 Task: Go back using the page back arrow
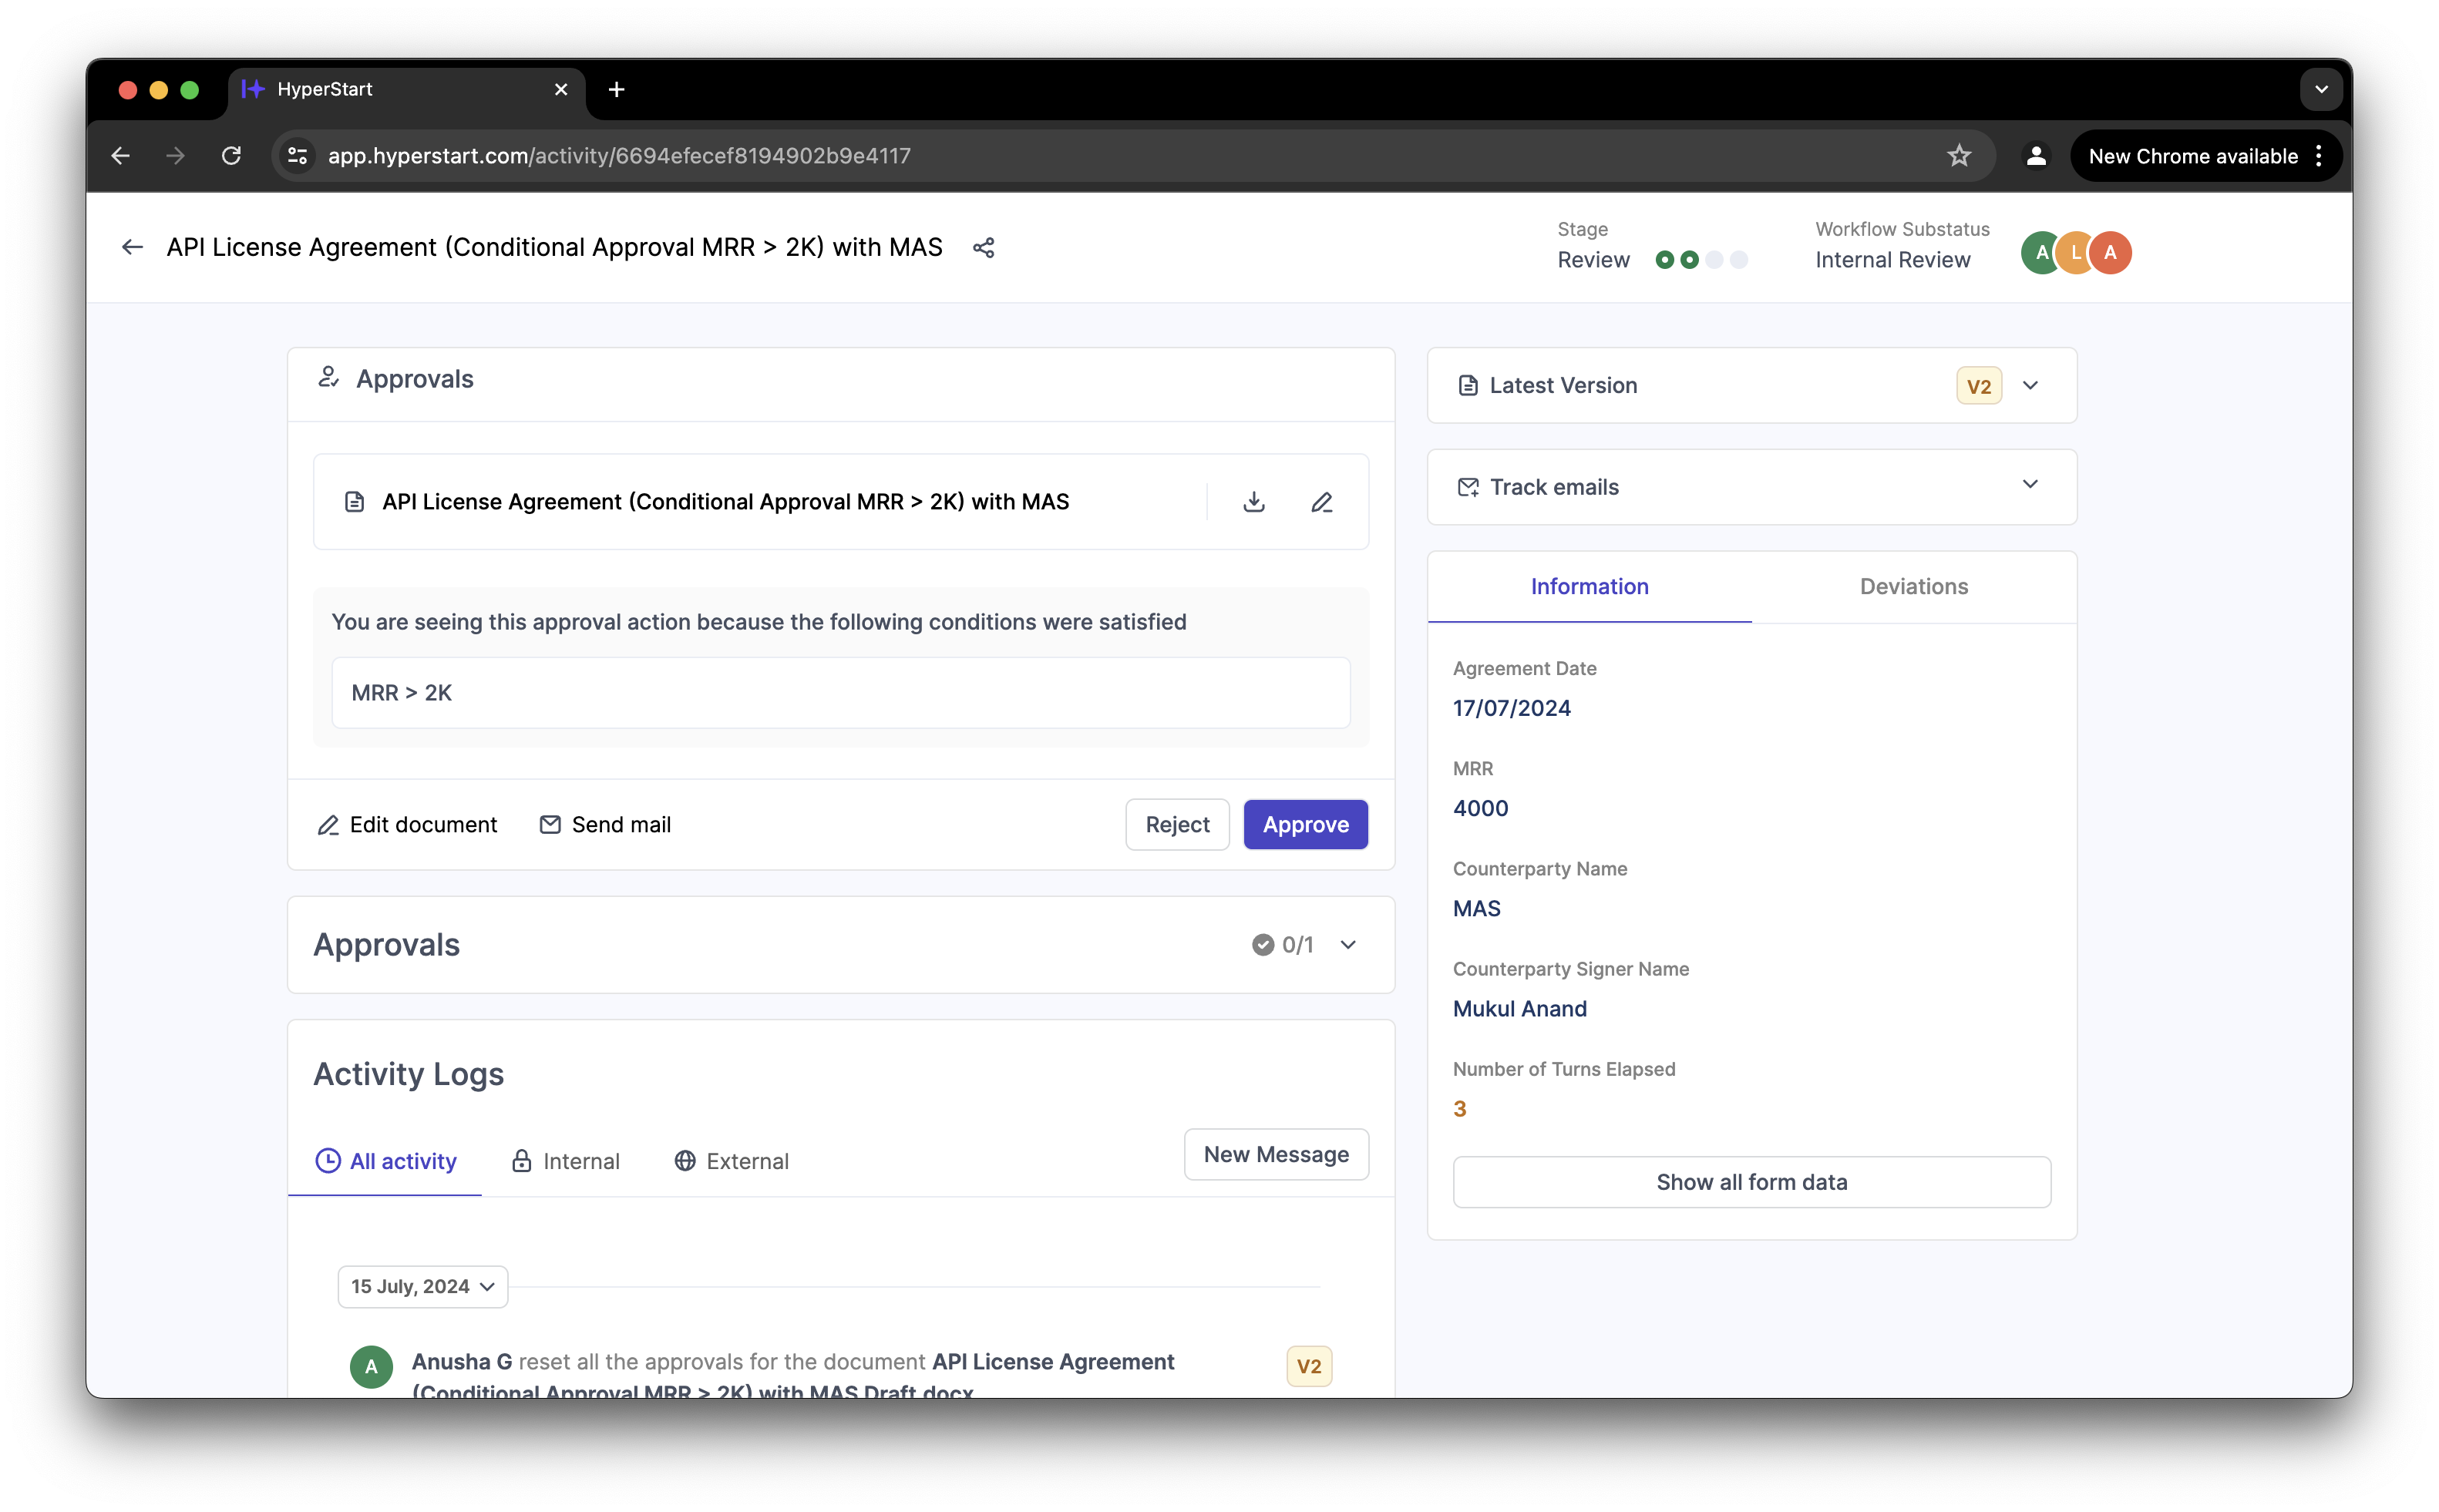click(132, 247)
